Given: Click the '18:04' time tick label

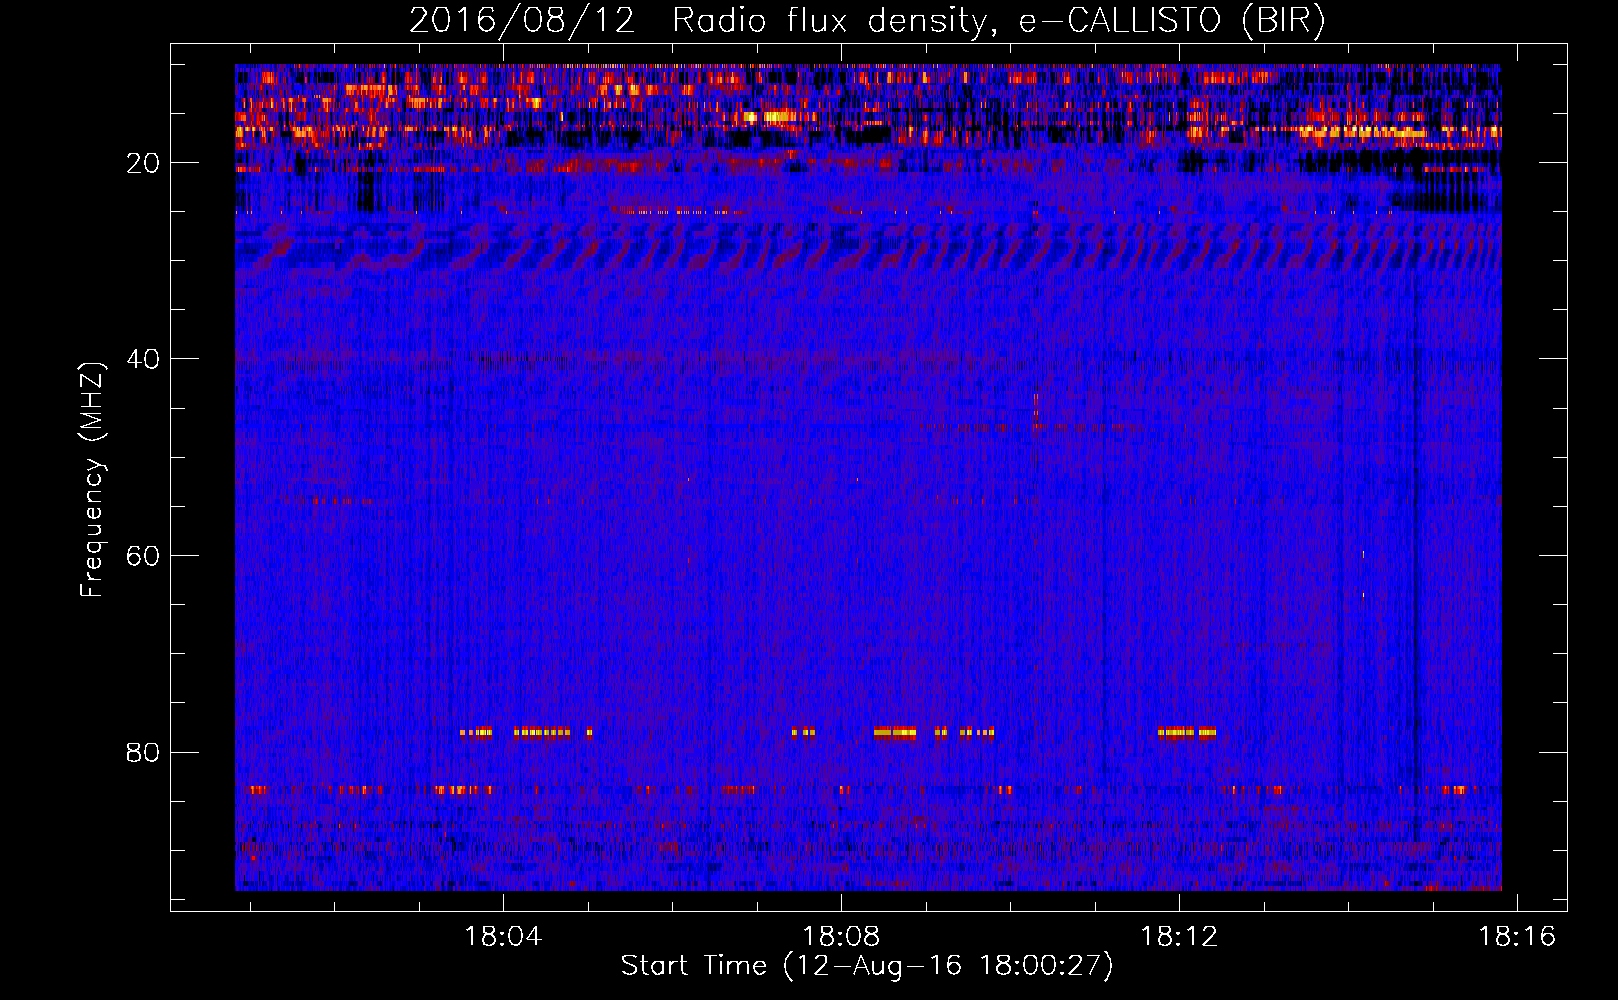Looking at the screenshot, I should click(503, 936).
